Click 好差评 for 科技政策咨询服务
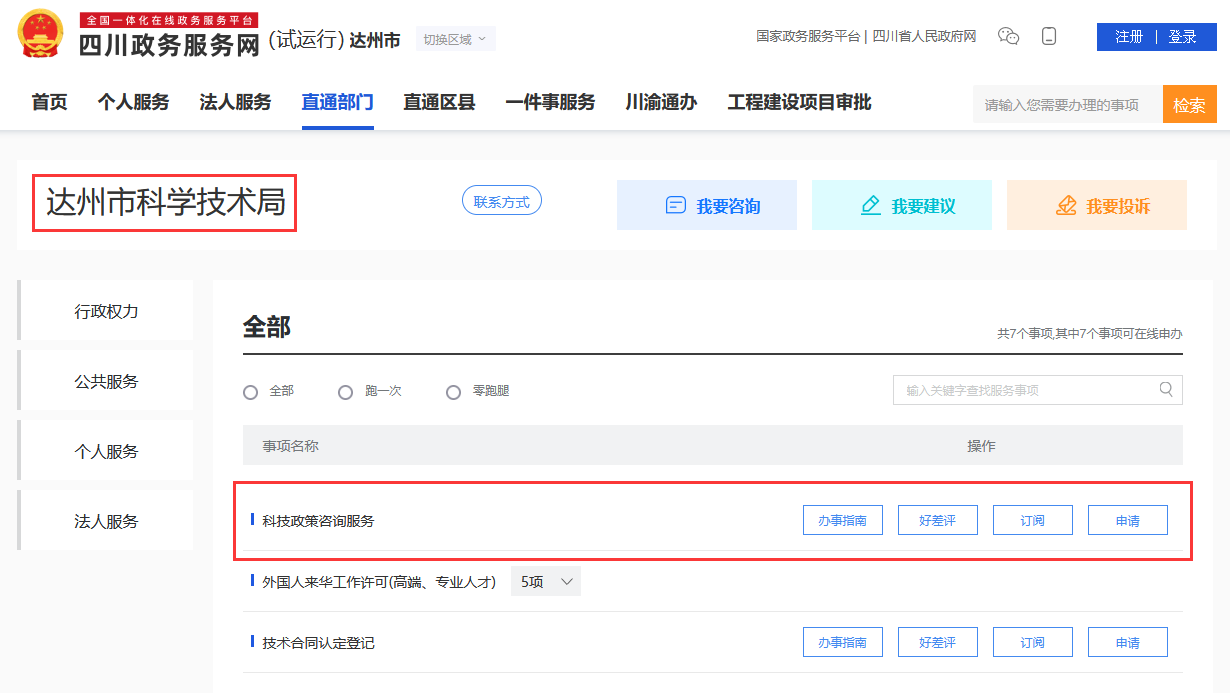Image resolution: width=1230 pixels, height=693 pixels. tap(938, 520)
